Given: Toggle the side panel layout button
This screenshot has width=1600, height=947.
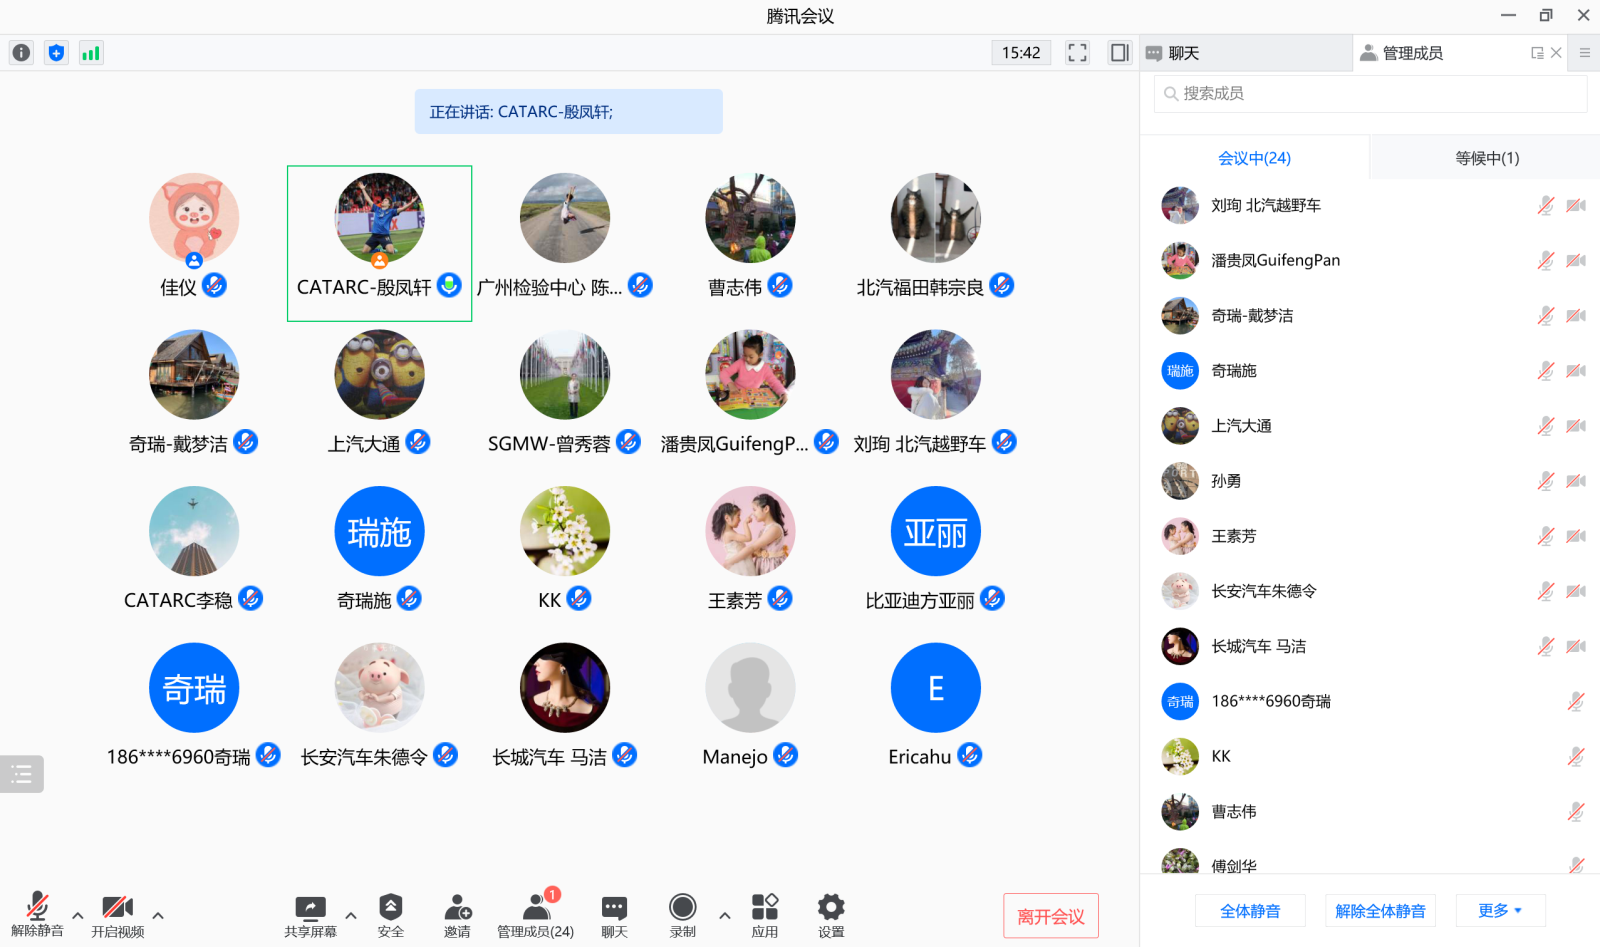Looking at the screenshot, I should pyautogui.click(x=1119, y=53).
